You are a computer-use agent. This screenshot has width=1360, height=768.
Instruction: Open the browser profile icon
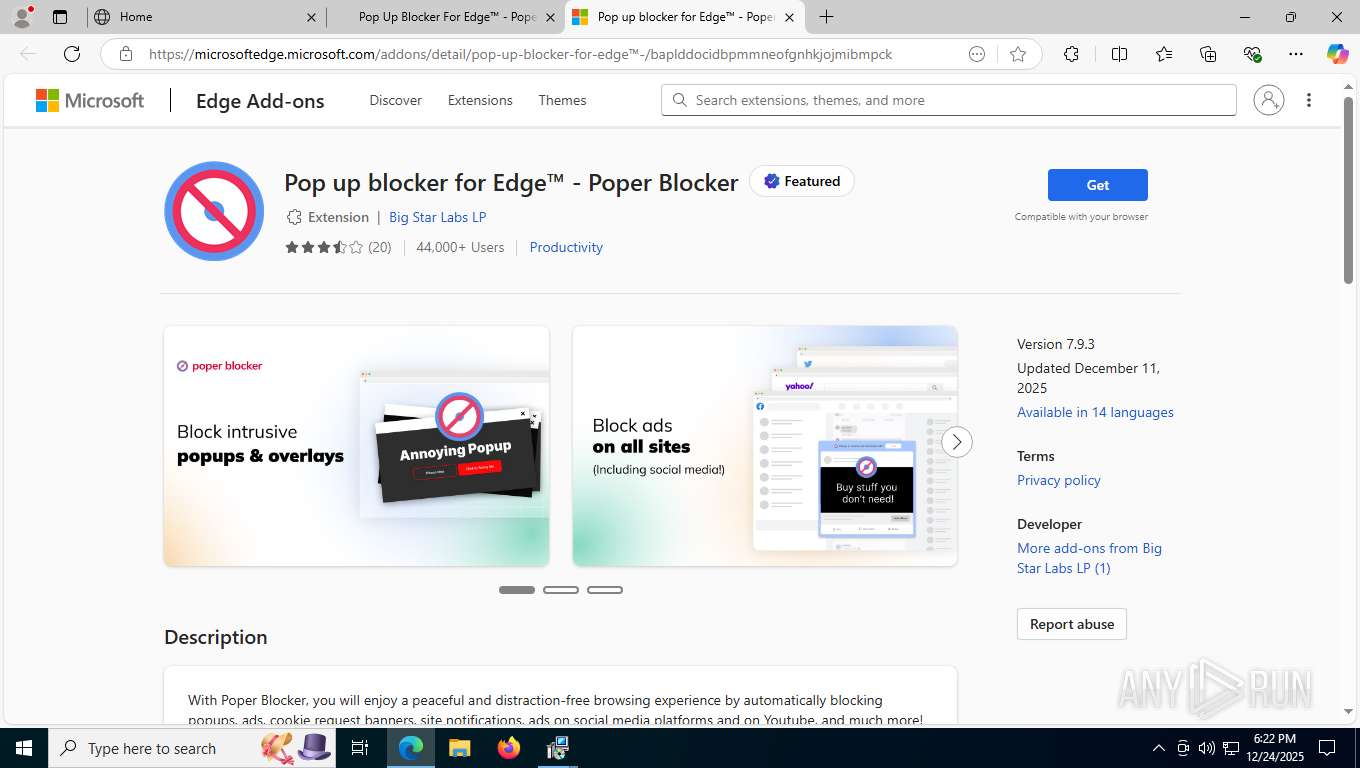(x=22, y=17)
